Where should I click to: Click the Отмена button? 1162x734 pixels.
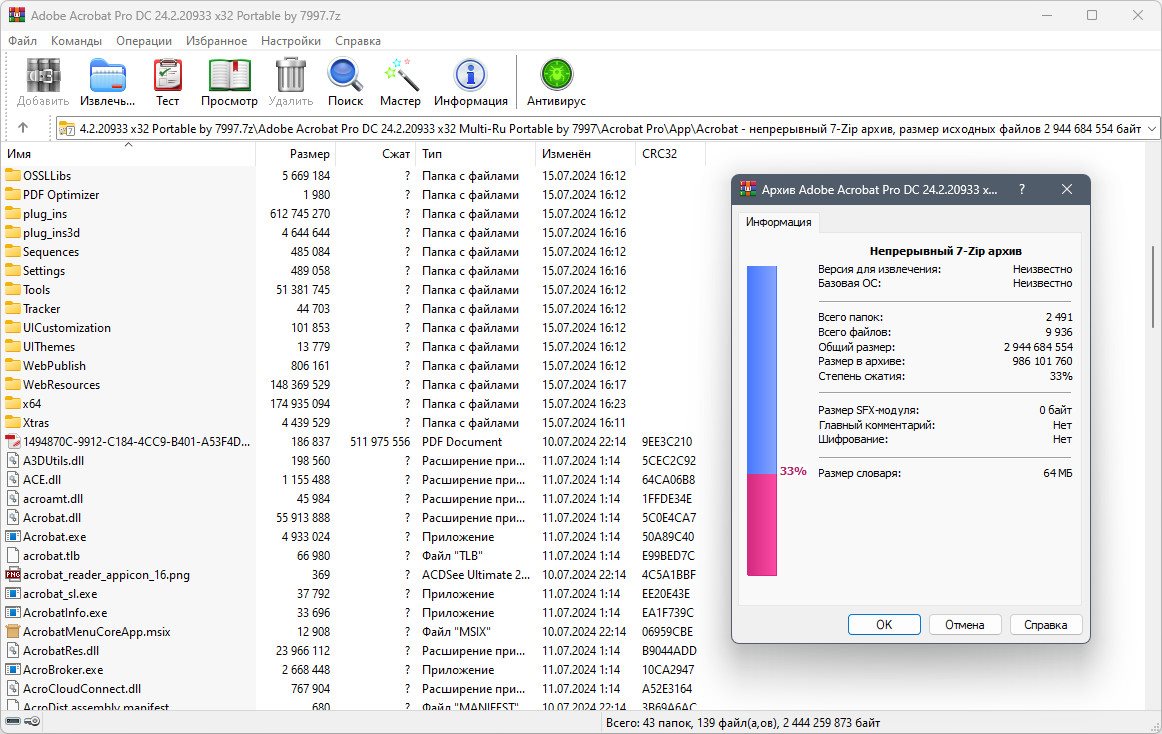coord(964,624)
